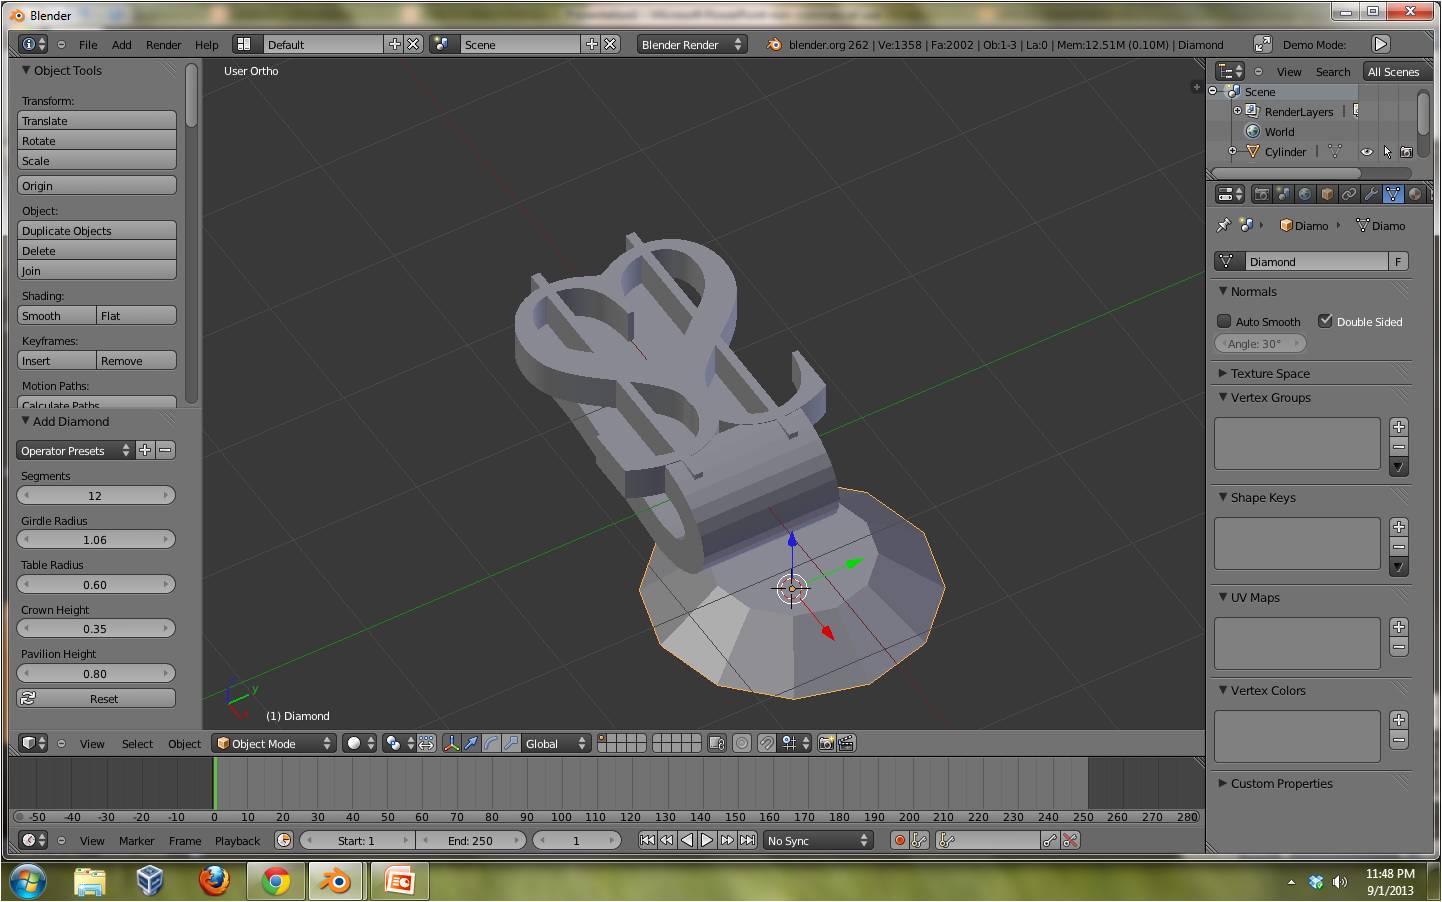The width and height of the screenshot is (1442, 902).
Task: Open World properties globe tab
Action: 1305,194
